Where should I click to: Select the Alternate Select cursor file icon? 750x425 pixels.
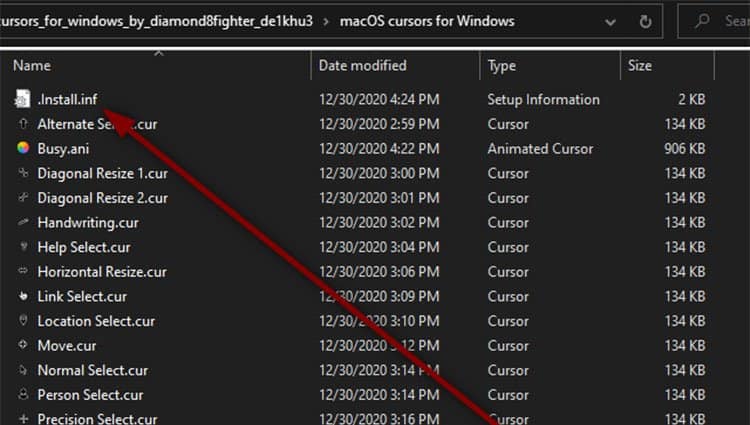23,124
